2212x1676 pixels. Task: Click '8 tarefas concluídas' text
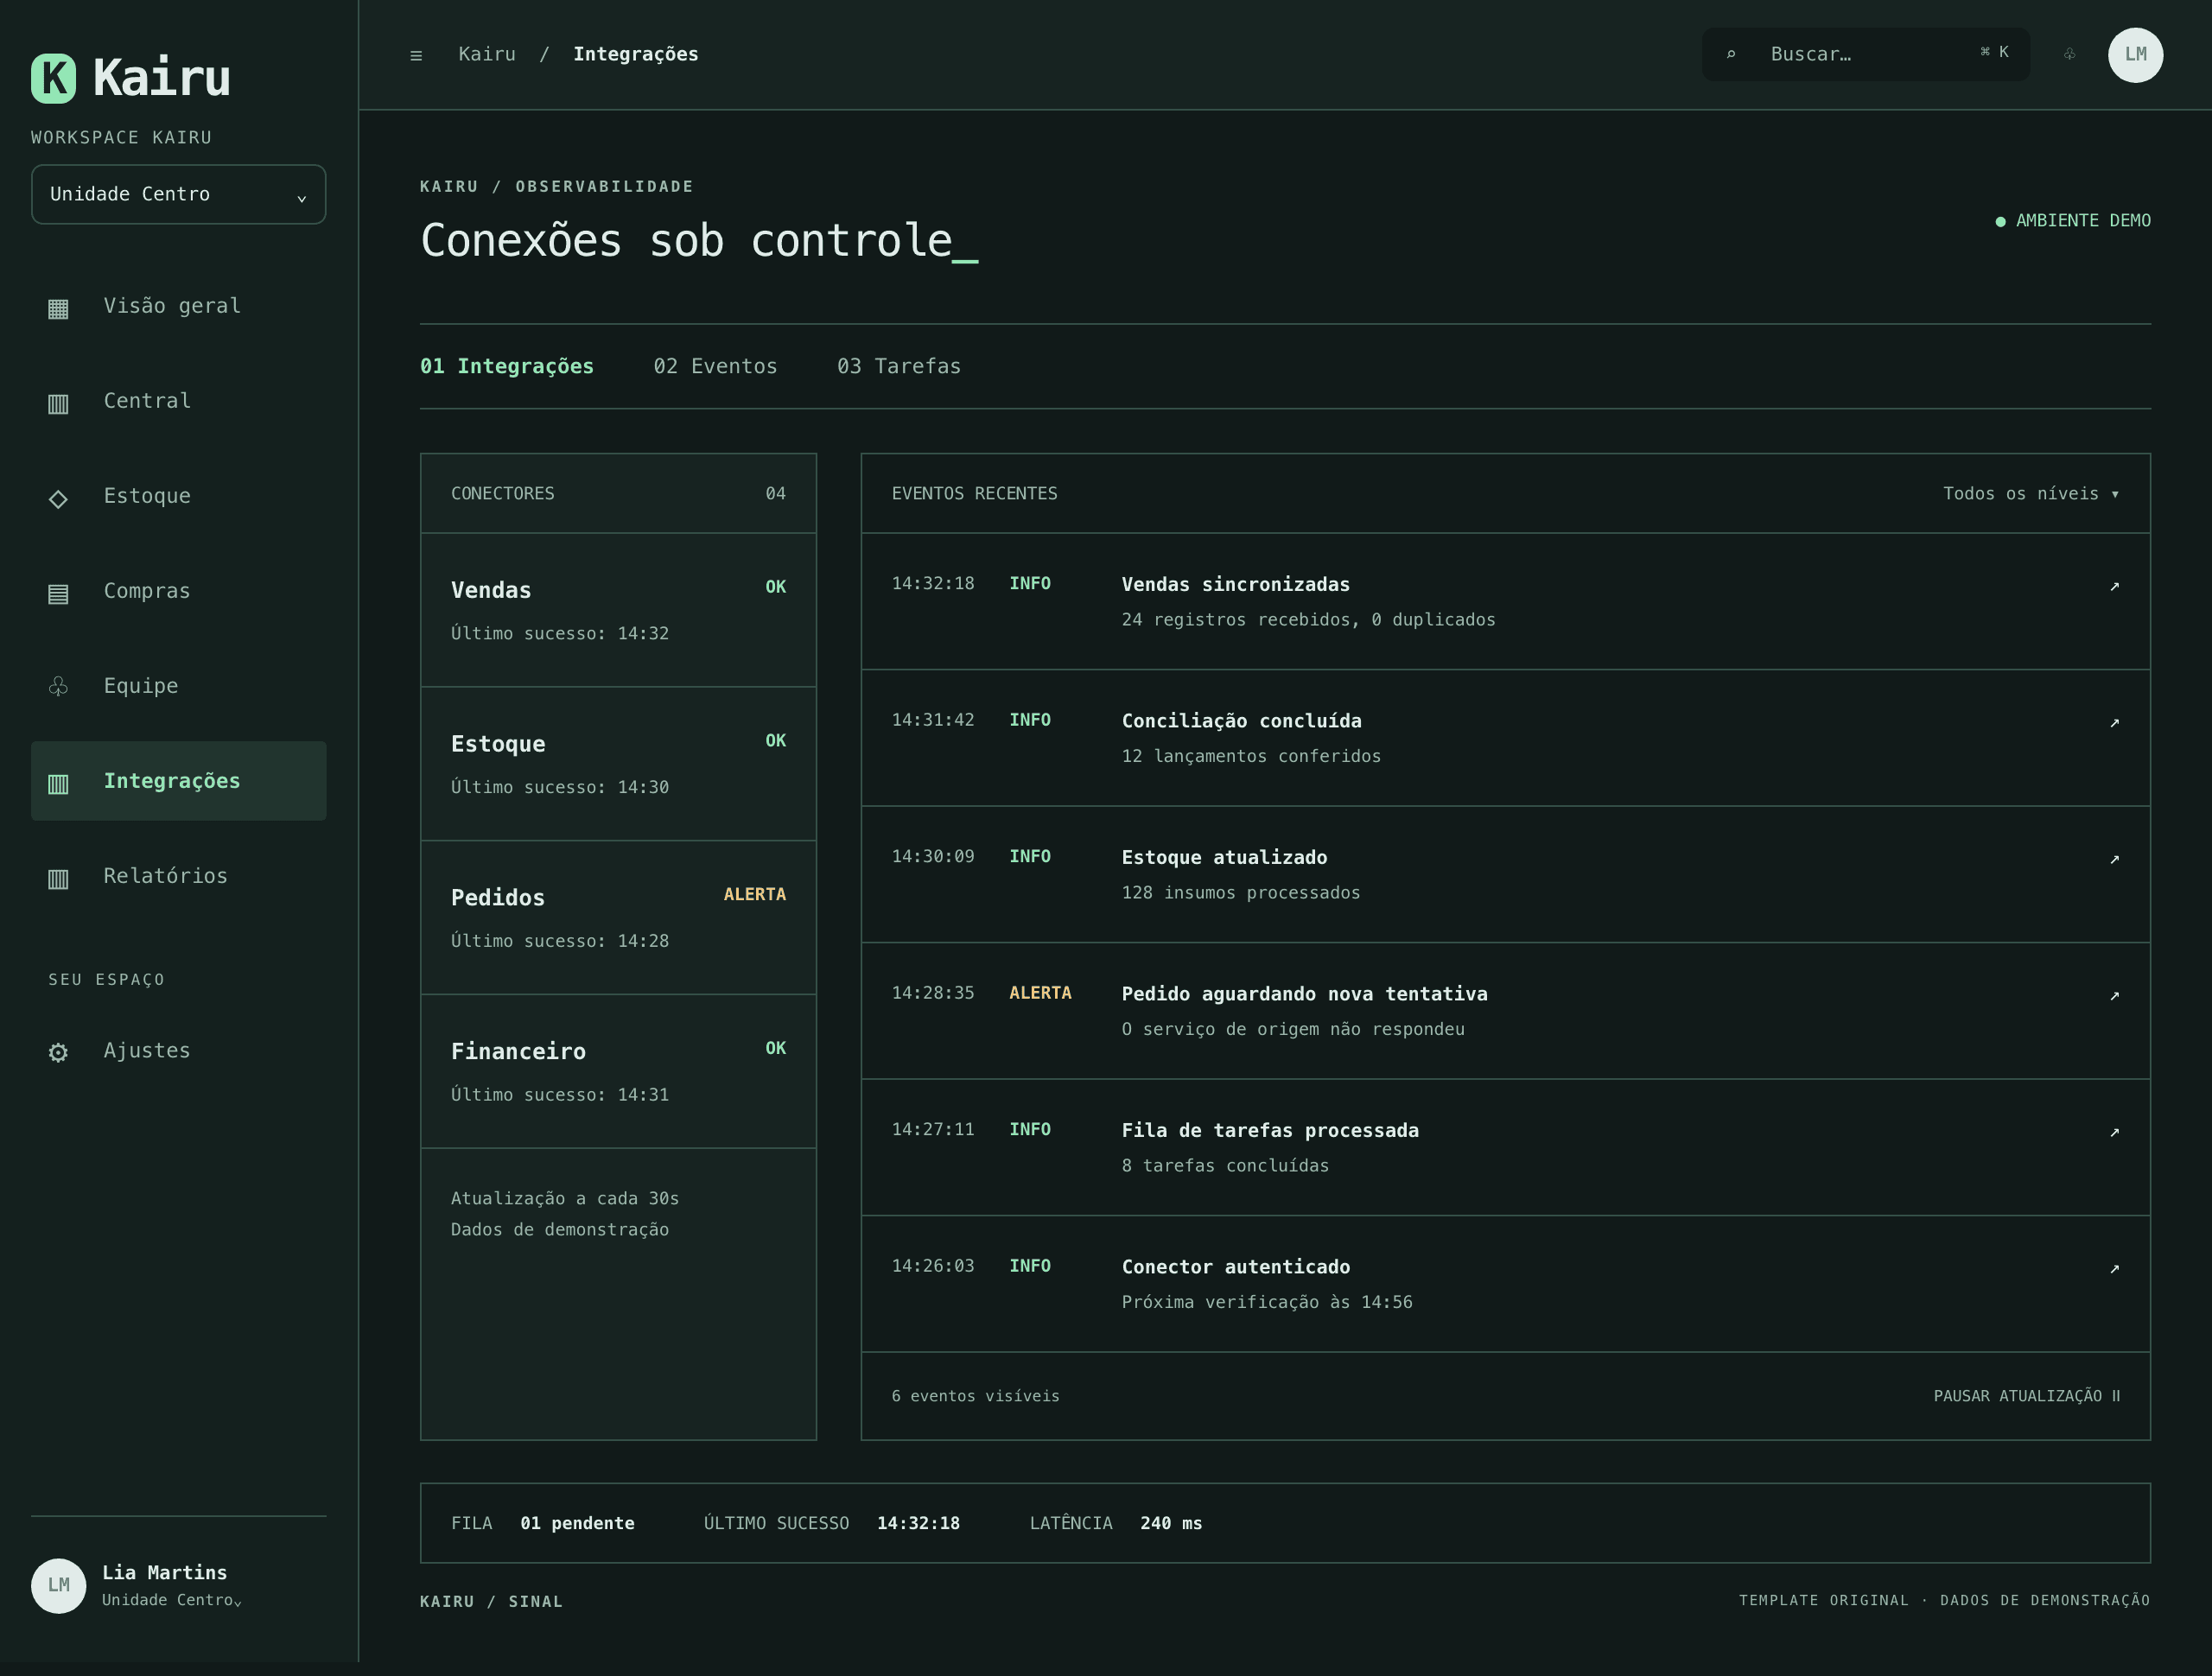pos(1225,1166)
